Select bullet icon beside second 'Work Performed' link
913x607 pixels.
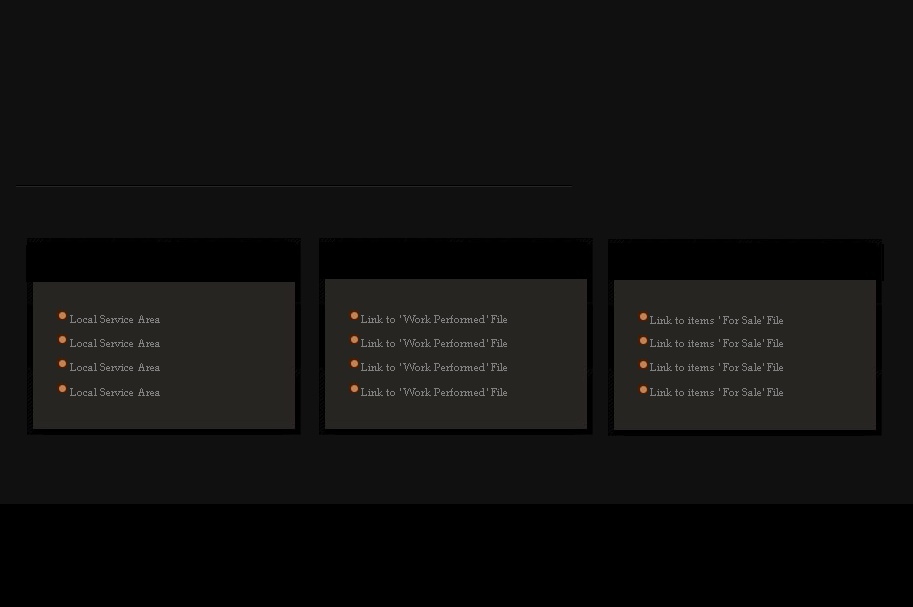[354, 340]
